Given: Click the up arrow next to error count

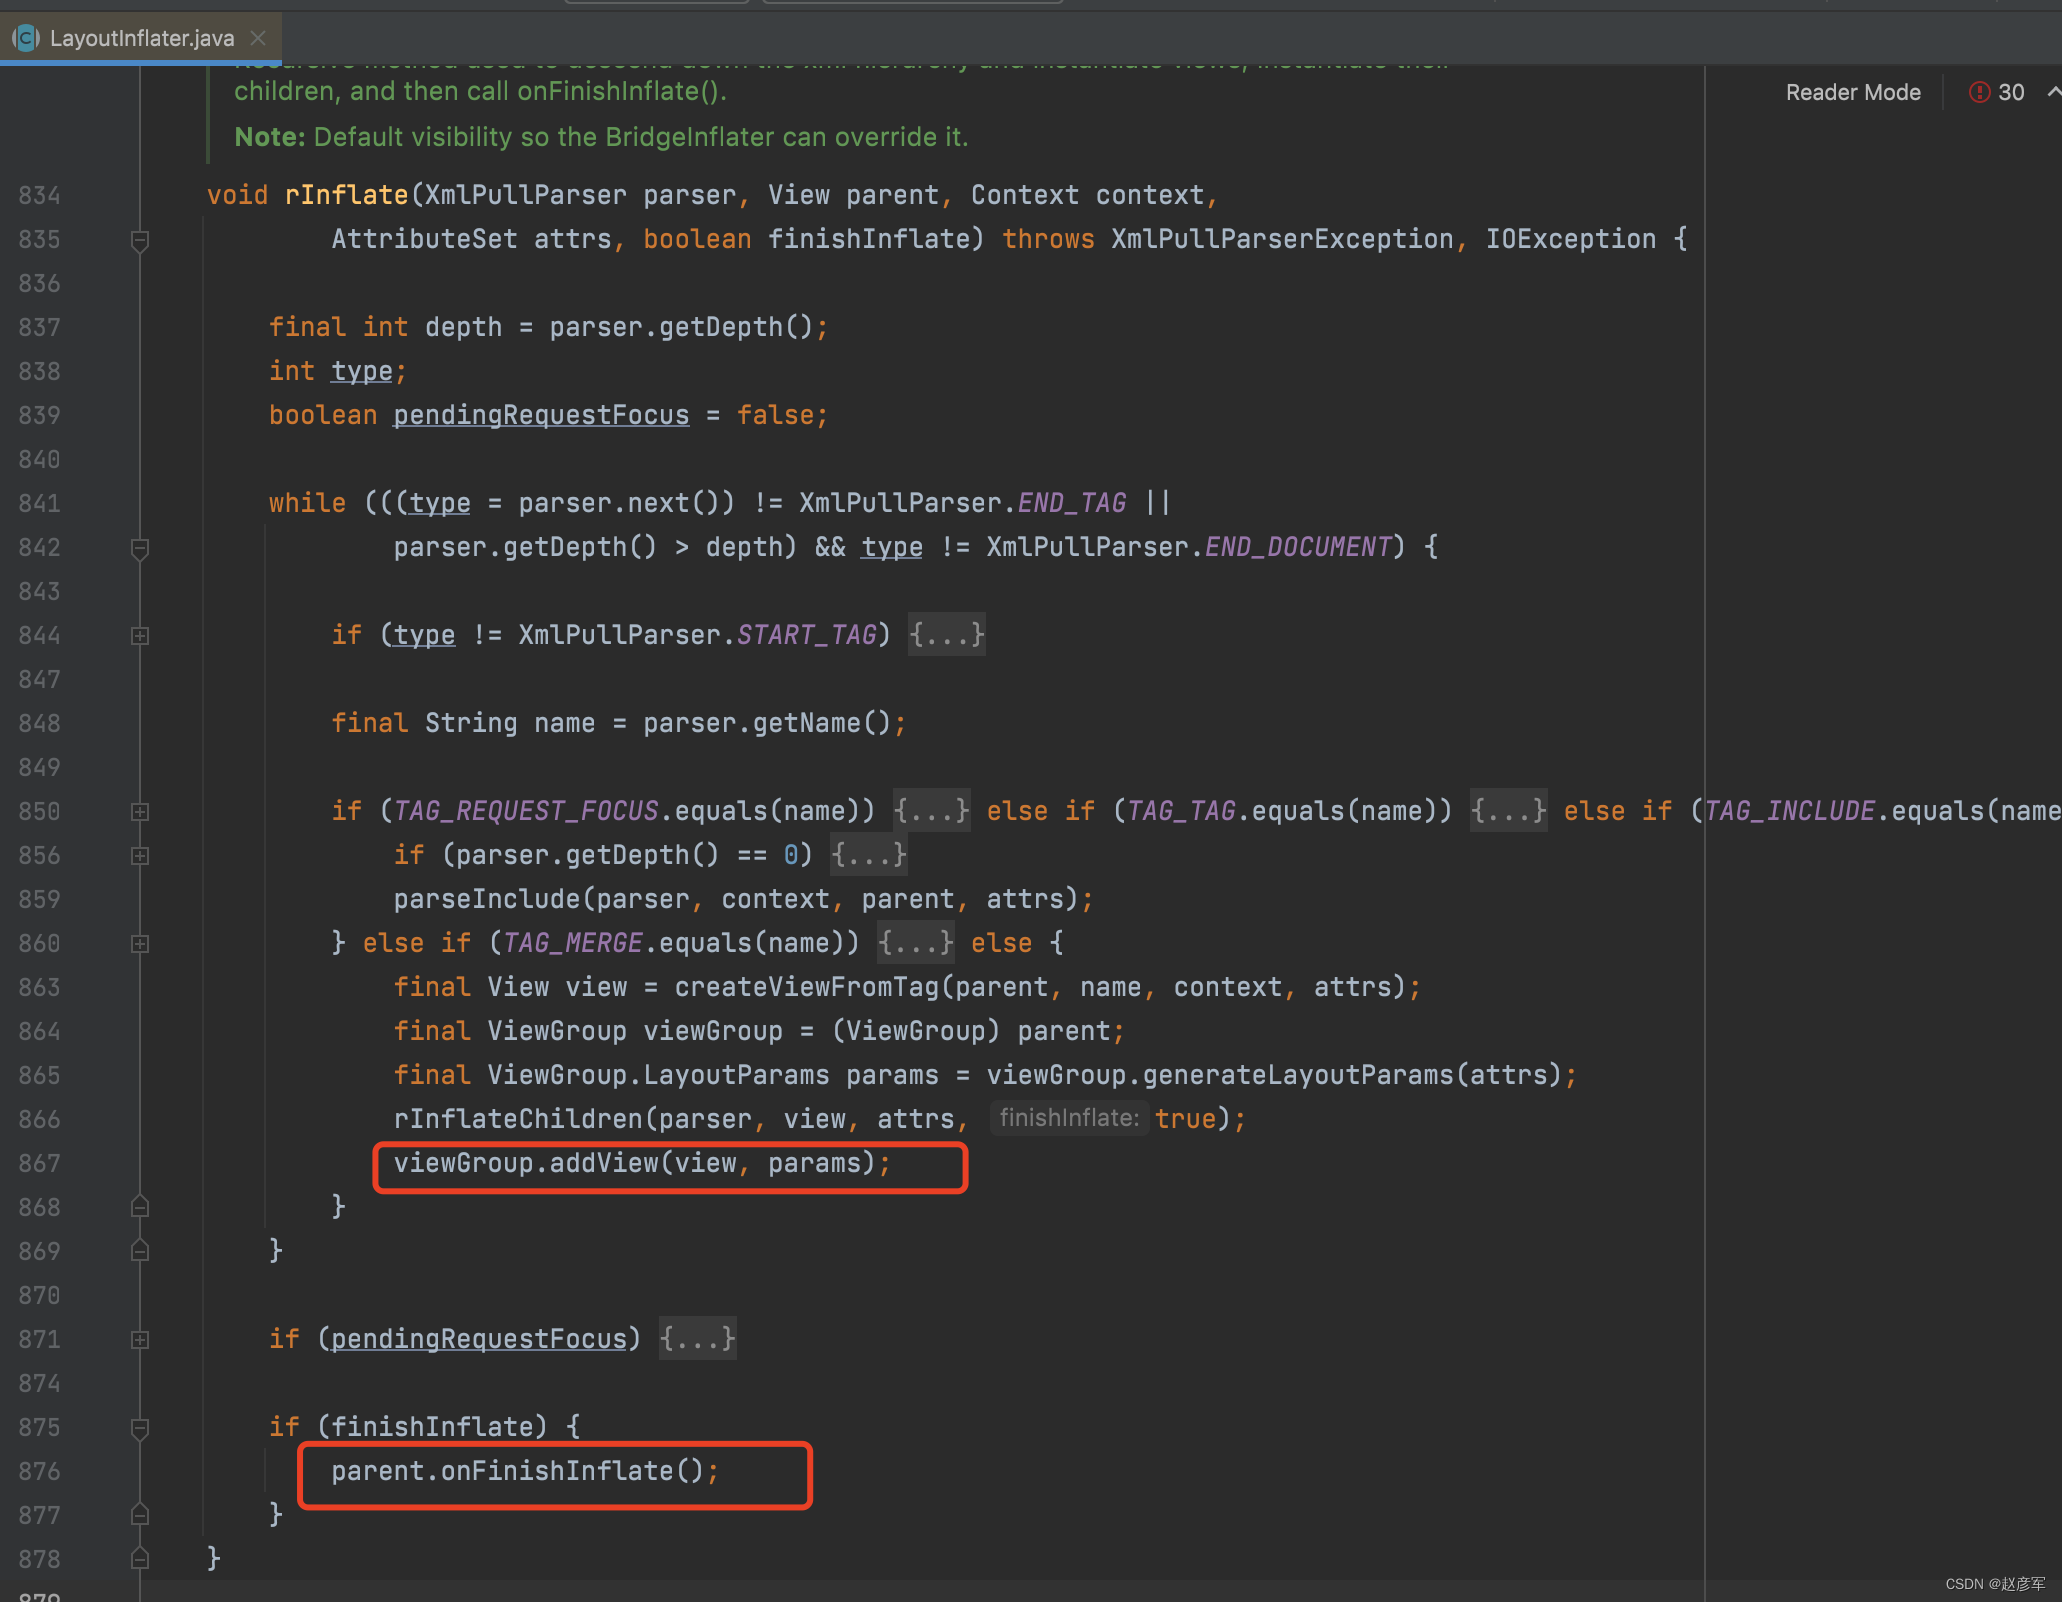Looking at the screenshot, I should 2052,92.
